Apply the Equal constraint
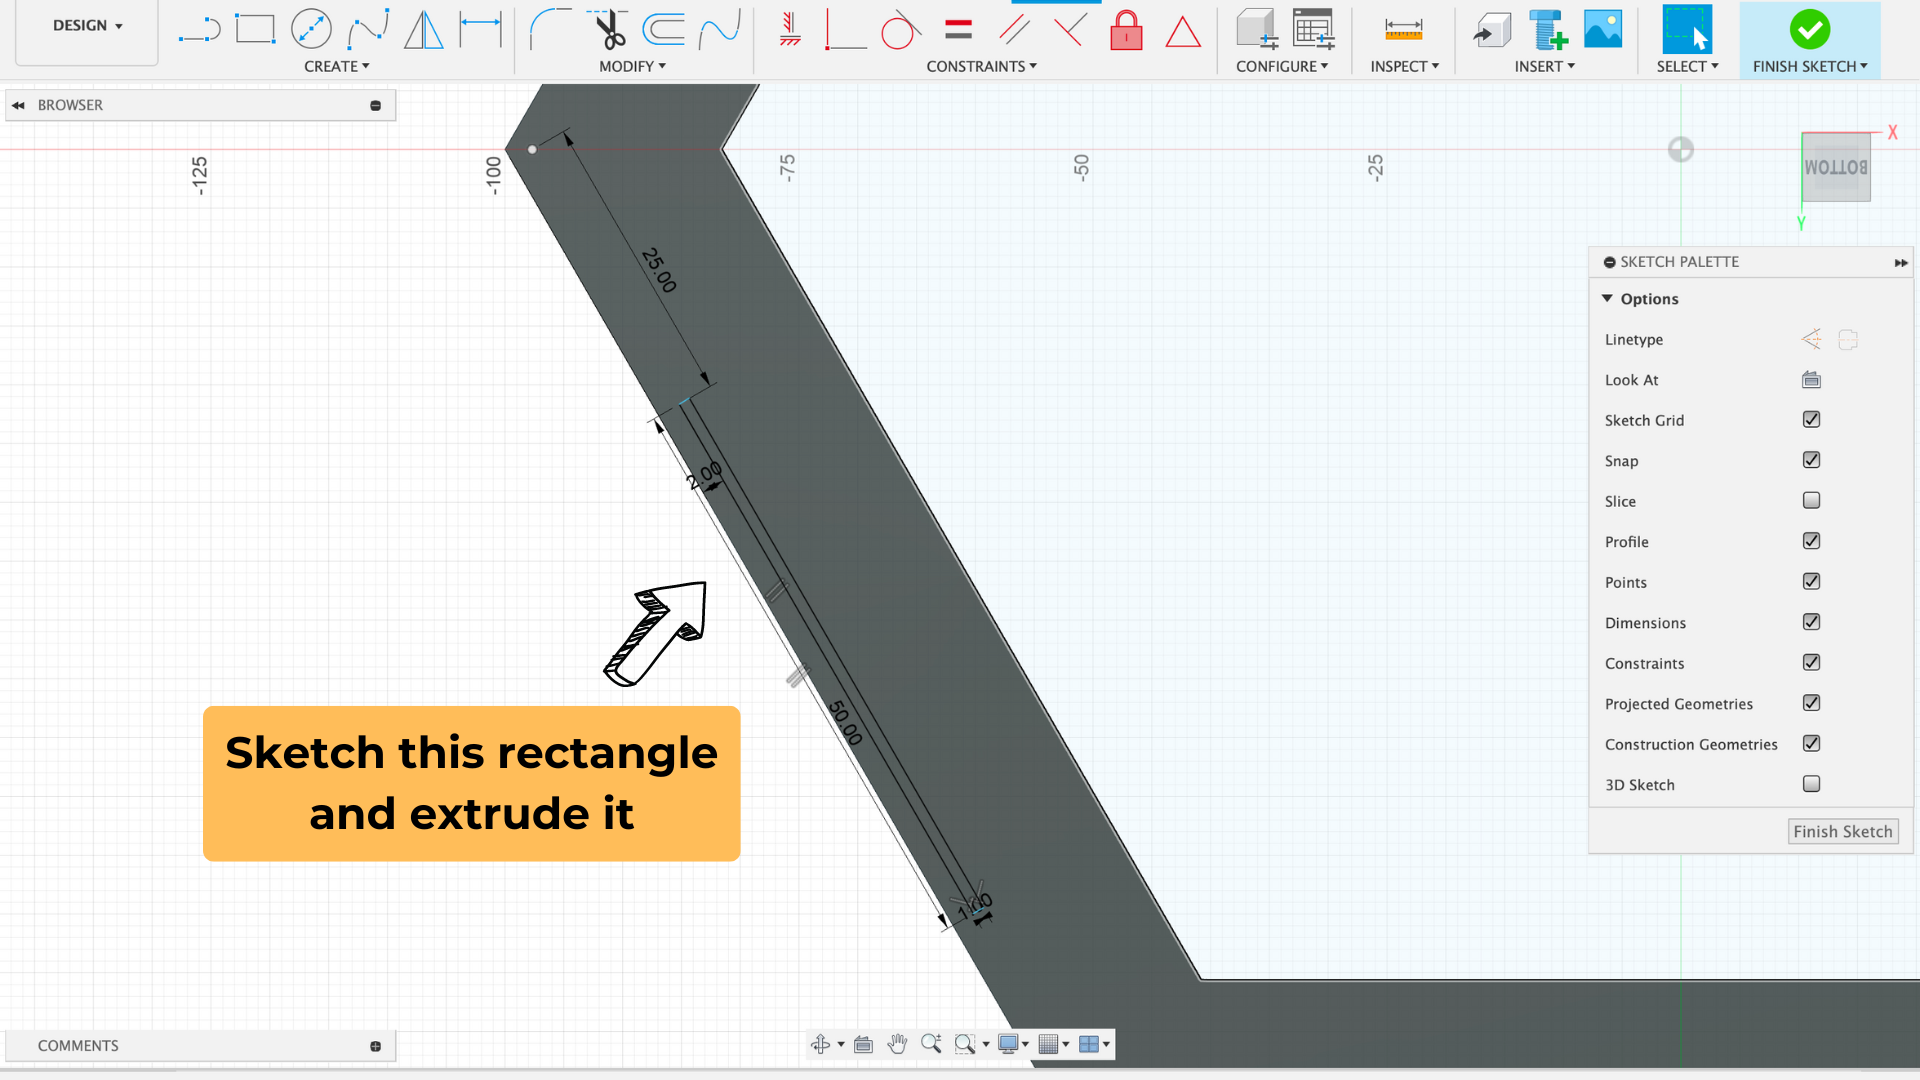1920x1080 pixels. [958, 30]
